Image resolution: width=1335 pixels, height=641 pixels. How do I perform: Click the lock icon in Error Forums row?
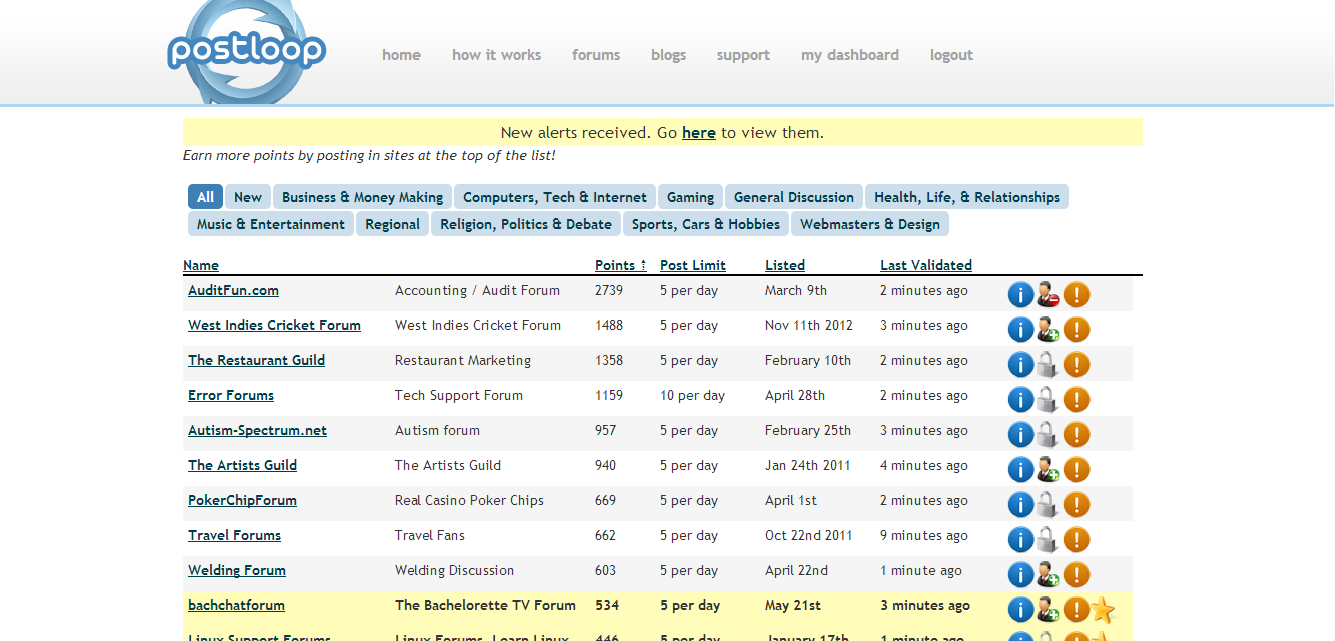pos(1048,399)
